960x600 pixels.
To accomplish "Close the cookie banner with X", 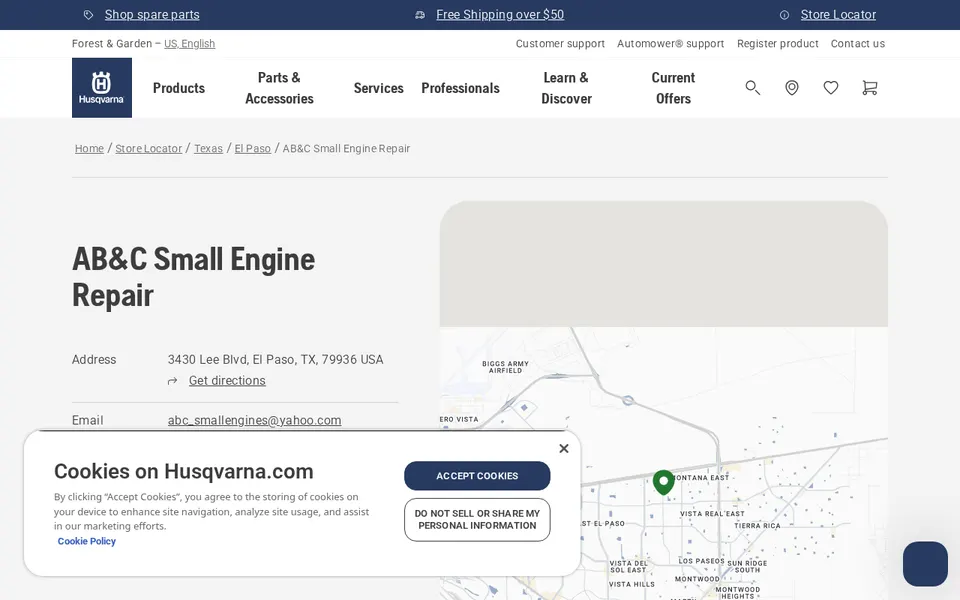I will click(x=564, y=449).
